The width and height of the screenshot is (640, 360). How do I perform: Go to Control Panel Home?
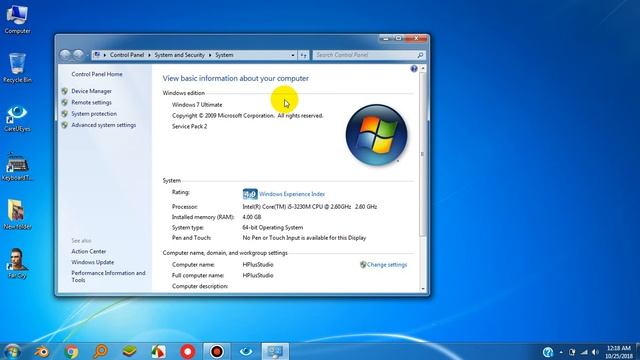click(x=97, y=74)
